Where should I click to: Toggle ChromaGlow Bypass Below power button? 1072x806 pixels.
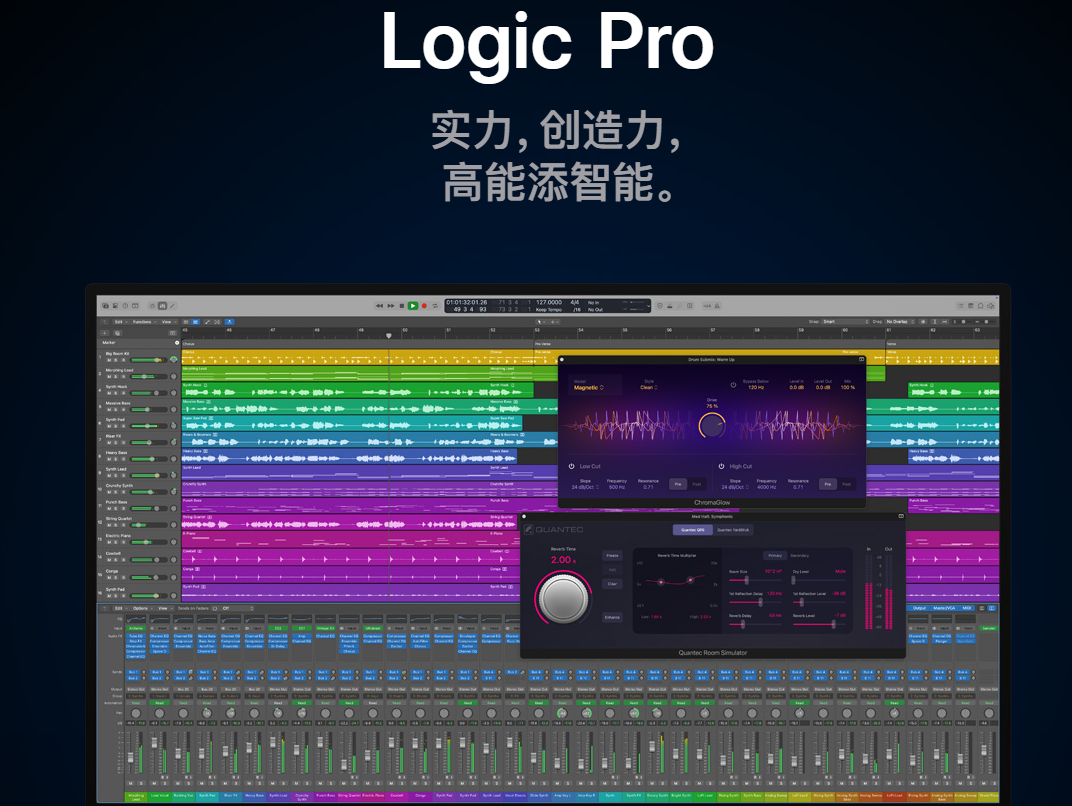point(734,385)
